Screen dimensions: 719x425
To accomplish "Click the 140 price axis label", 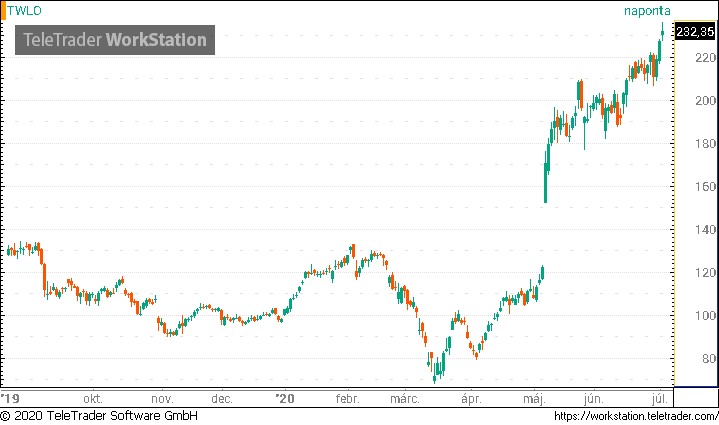I will point(705,229).
